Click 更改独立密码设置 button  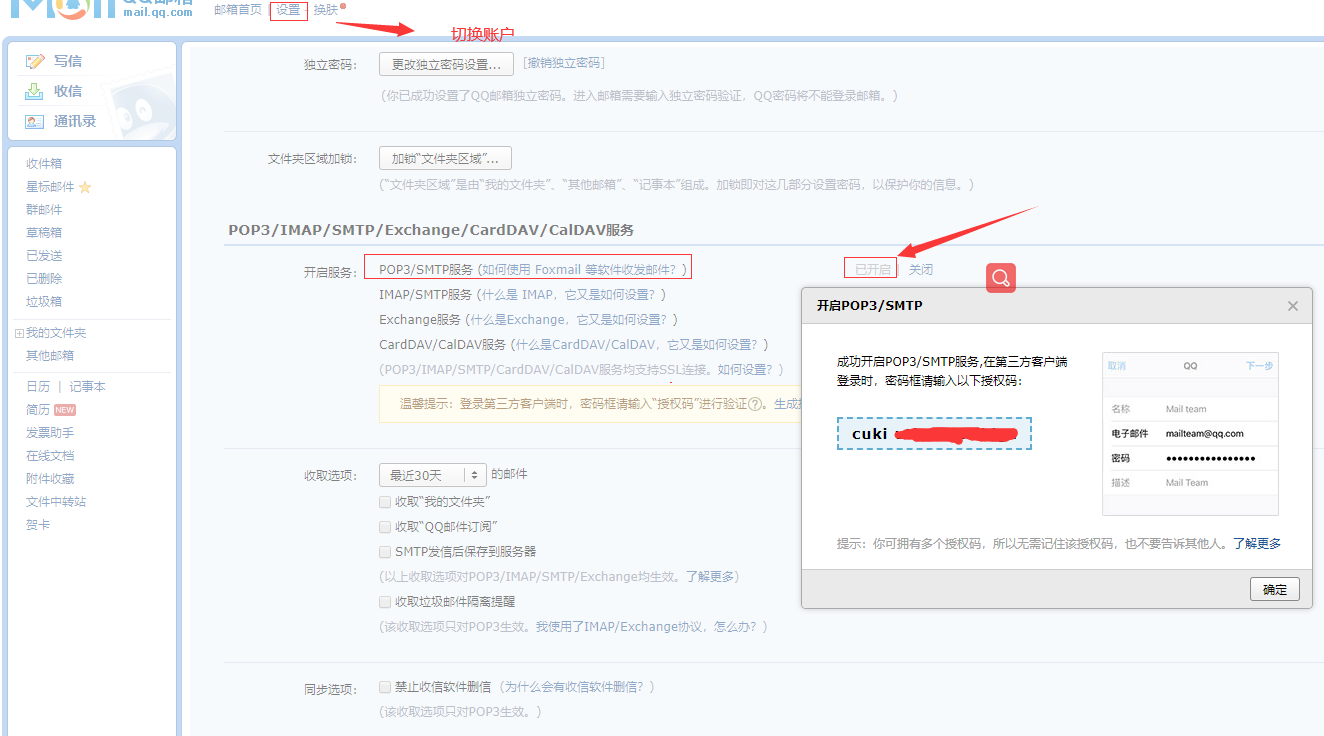coord(446,64)
